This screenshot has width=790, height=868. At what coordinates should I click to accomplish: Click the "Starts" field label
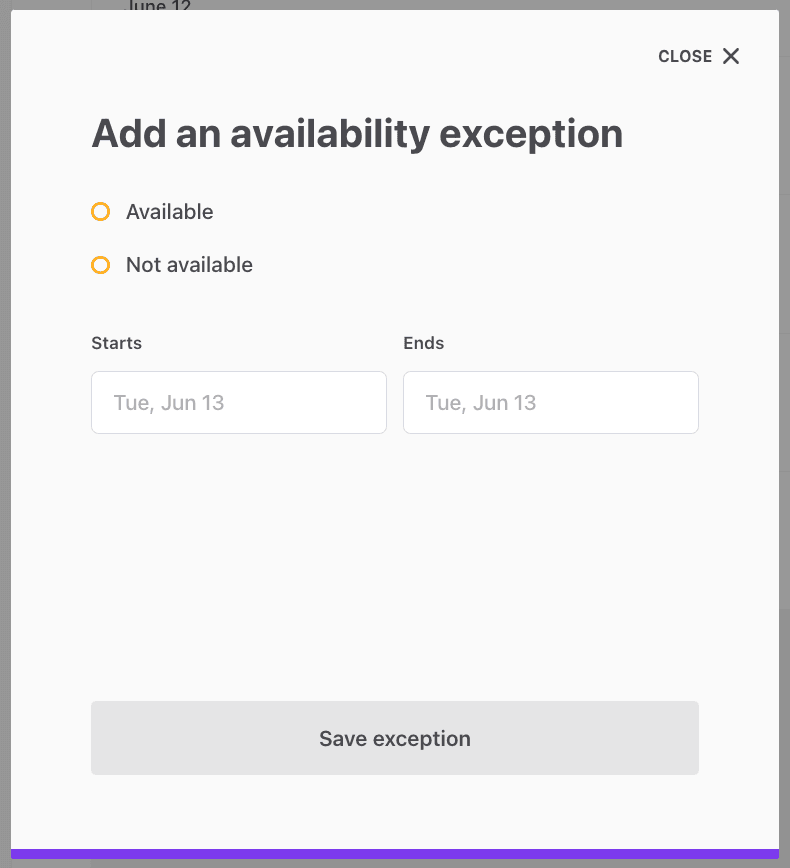click(x=116, y=343)
